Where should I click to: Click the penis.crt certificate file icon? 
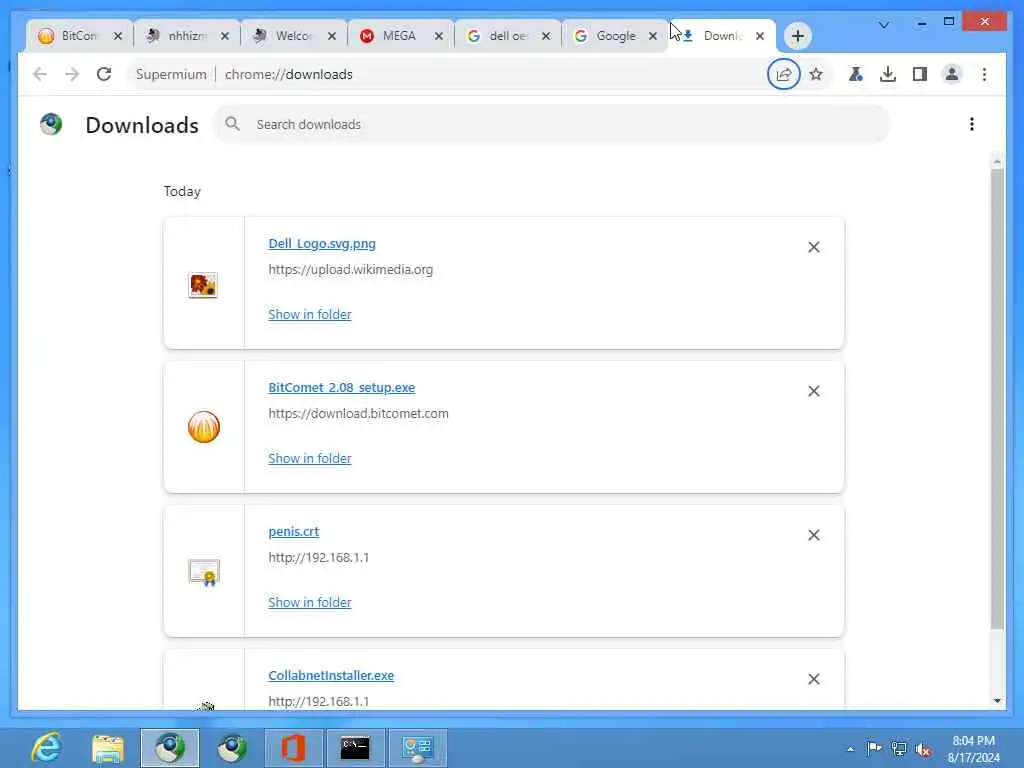204,572
